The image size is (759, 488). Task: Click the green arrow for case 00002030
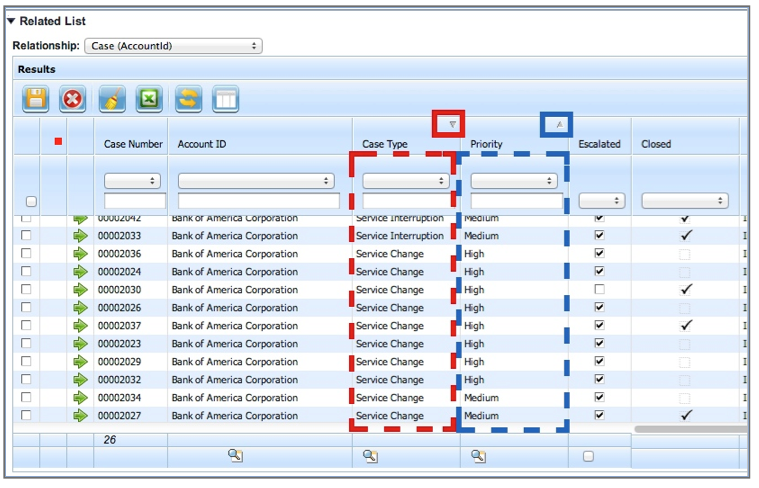tap(80, 290)
